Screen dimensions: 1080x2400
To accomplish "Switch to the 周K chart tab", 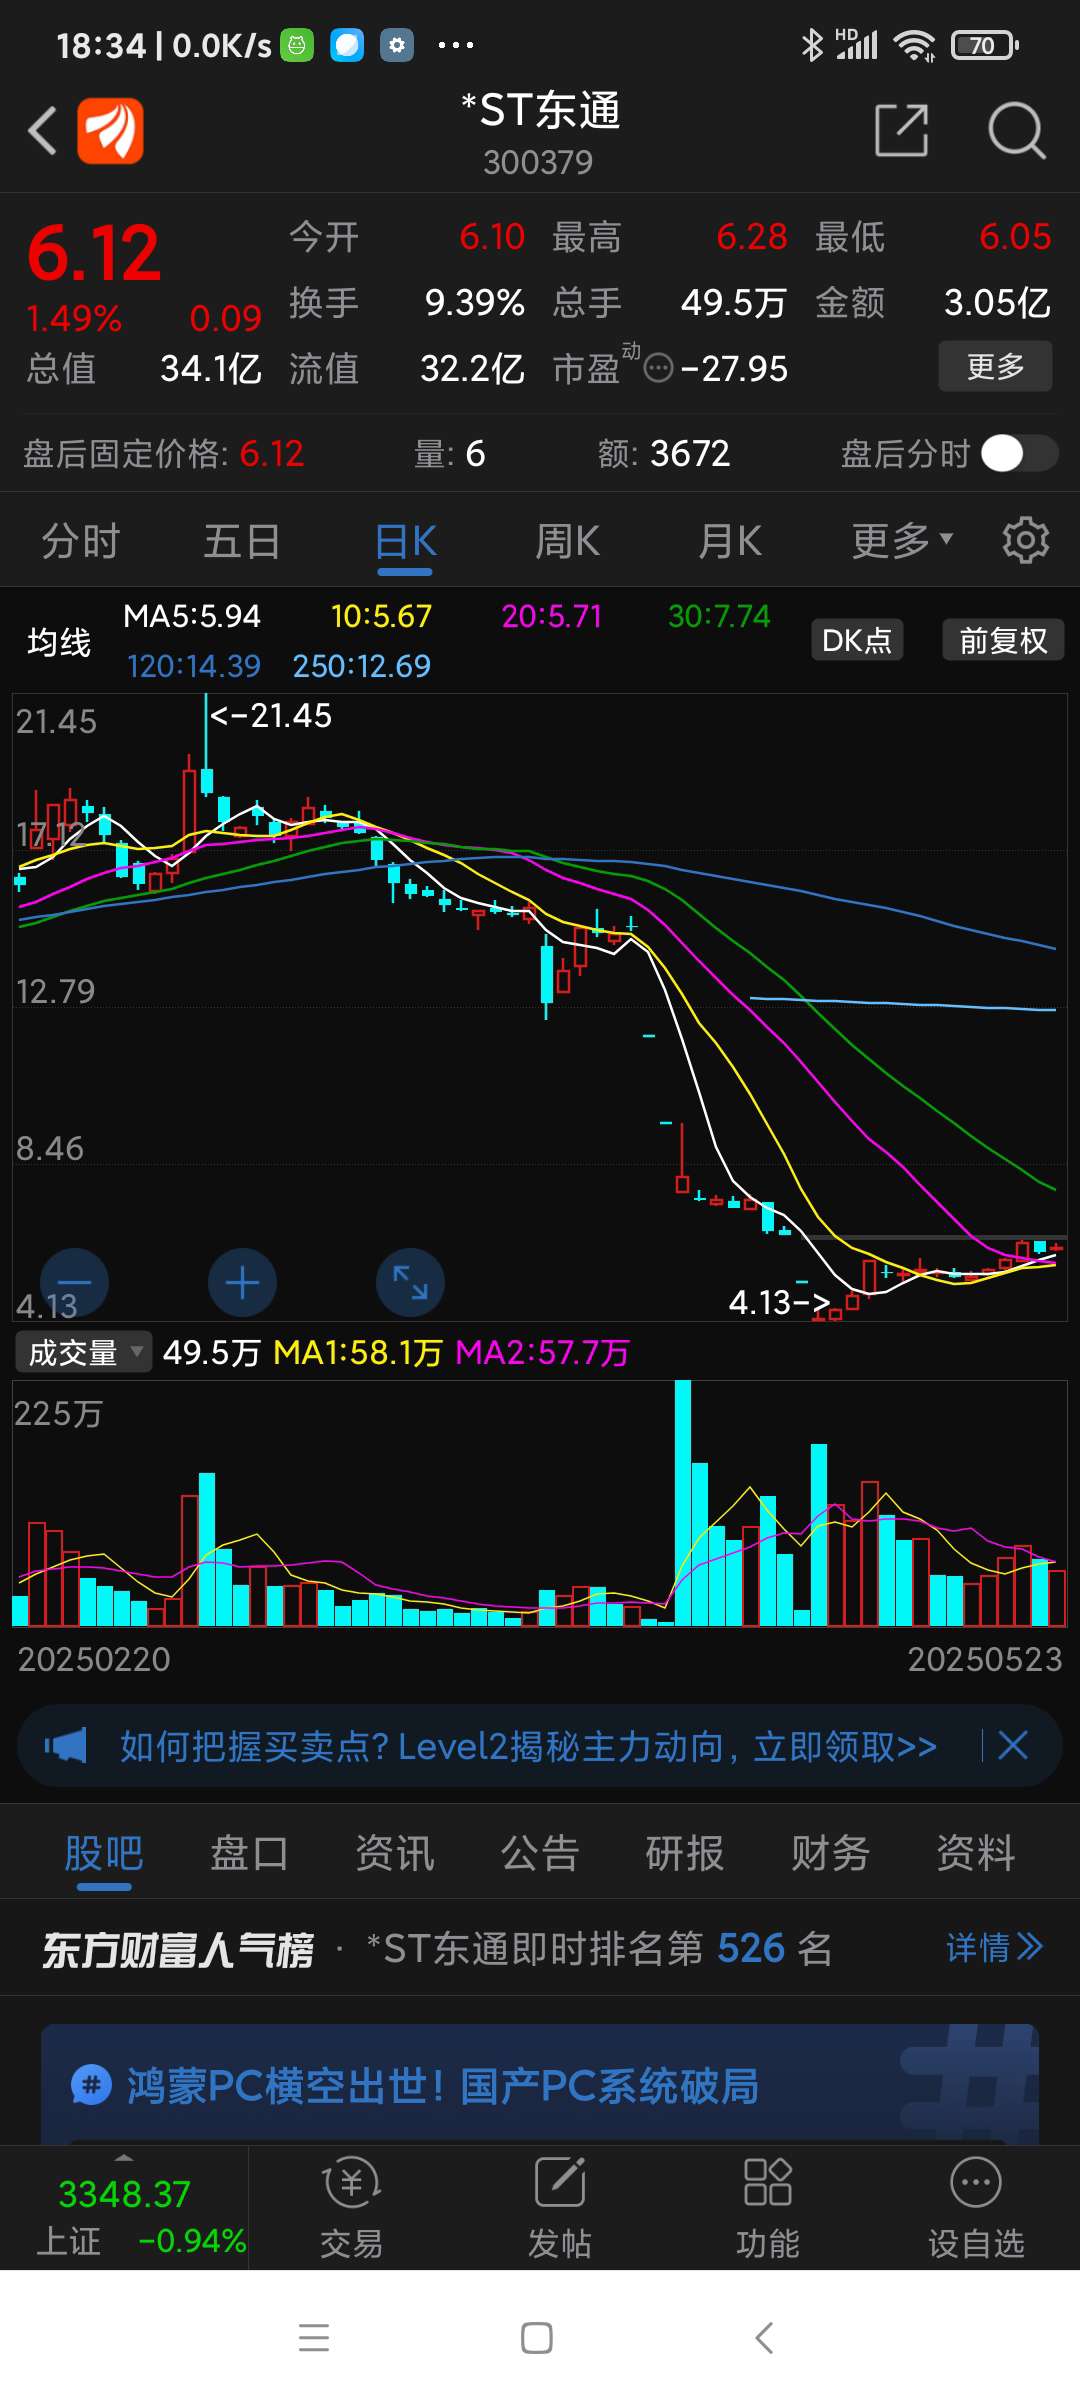I will coord(567,541).
